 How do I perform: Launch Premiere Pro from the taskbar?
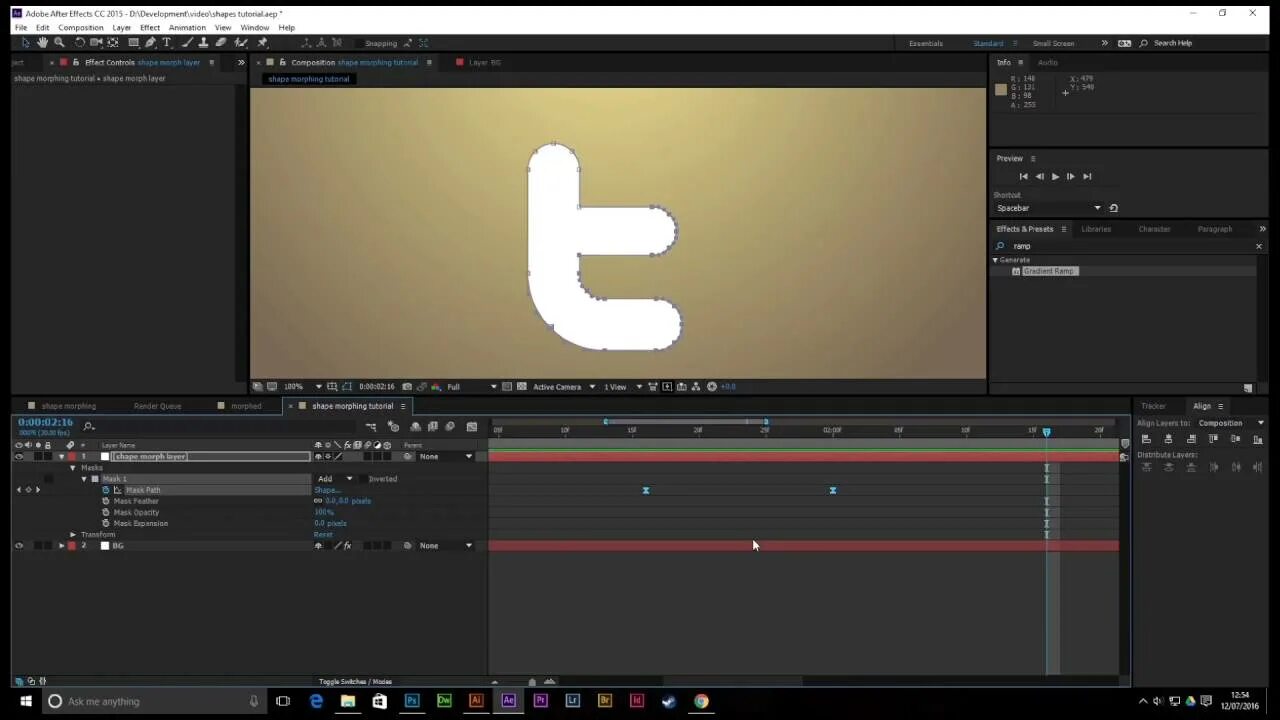540,701
